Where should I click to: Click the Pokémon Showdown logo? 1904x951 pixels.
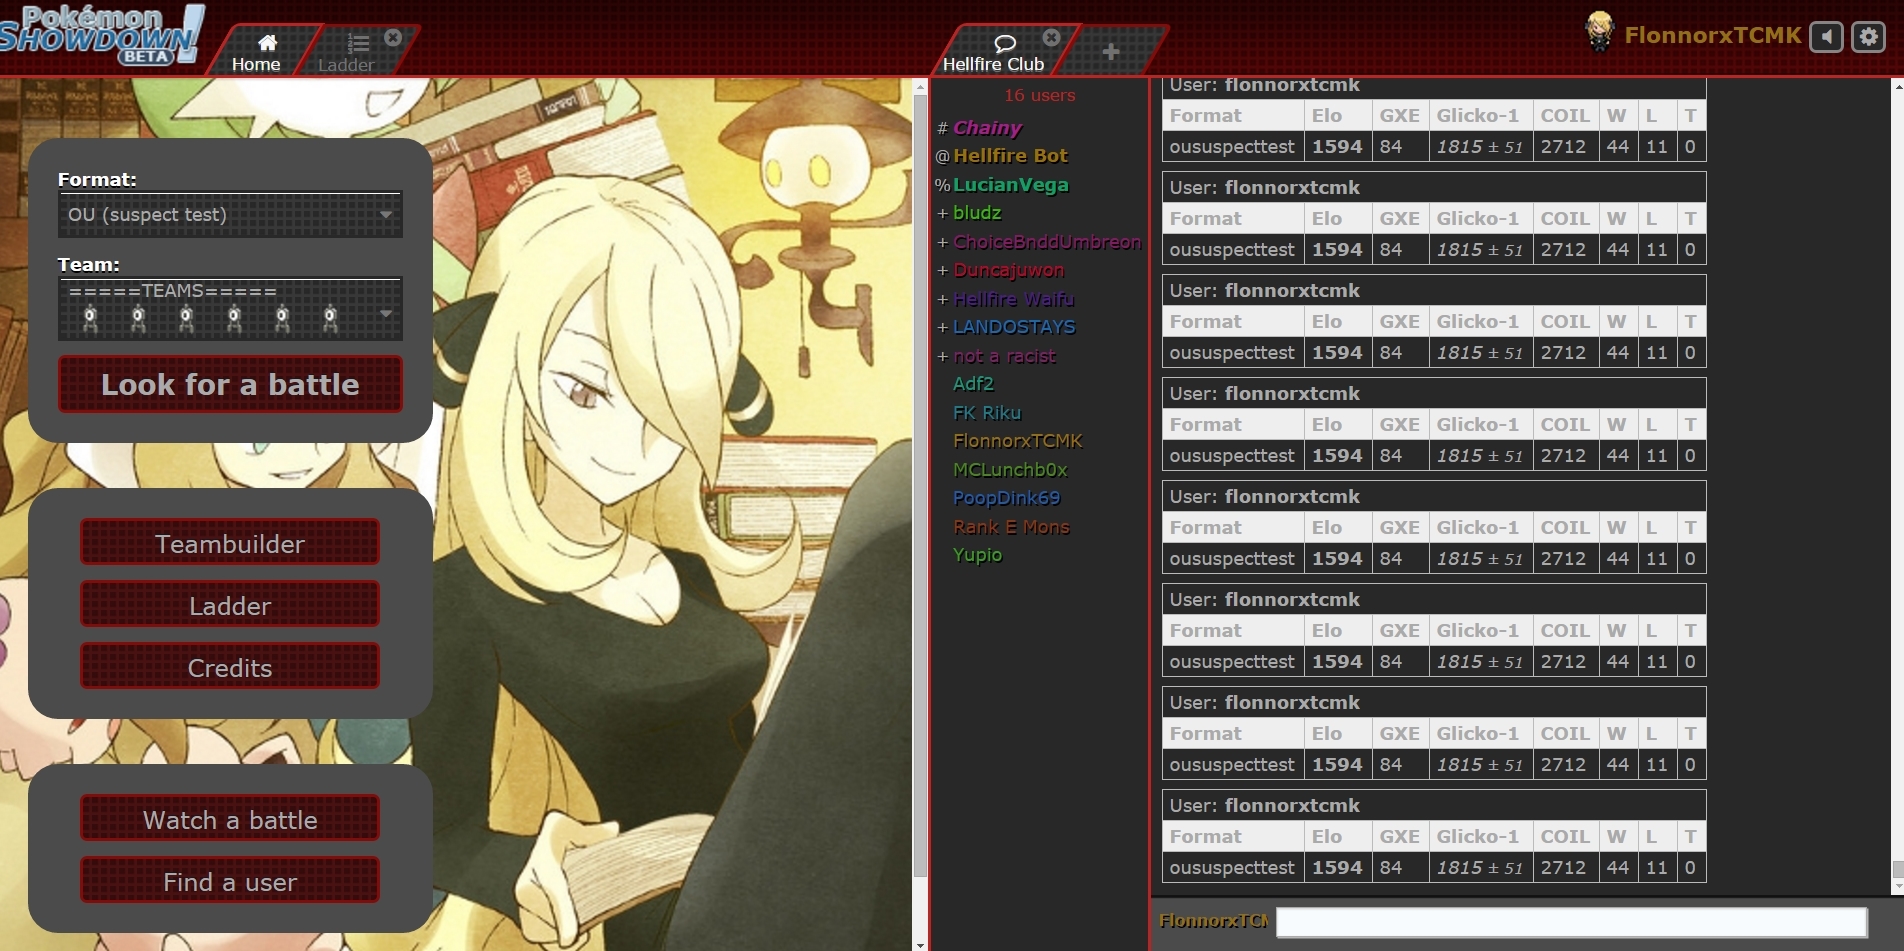coord(102,36)
